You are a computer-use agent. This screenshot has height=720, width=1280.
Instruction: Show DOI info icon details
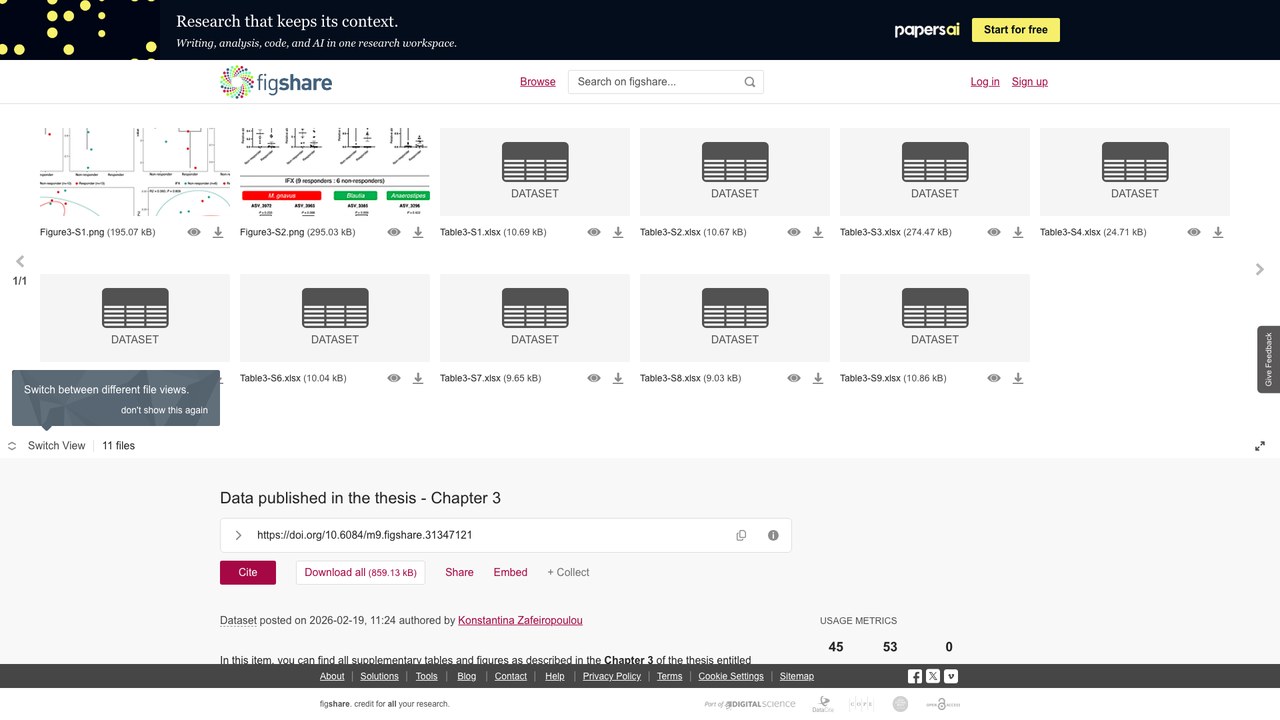773,535
